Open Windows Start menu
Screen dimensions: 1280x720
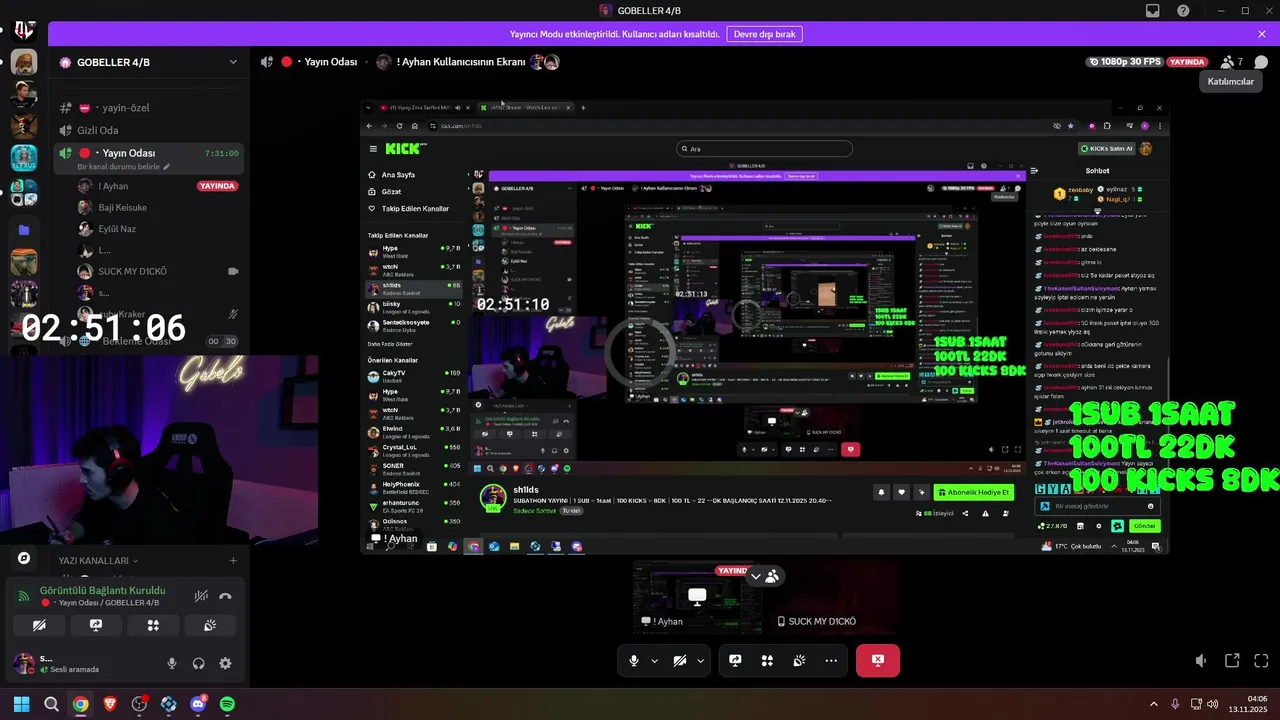[21, 704]
